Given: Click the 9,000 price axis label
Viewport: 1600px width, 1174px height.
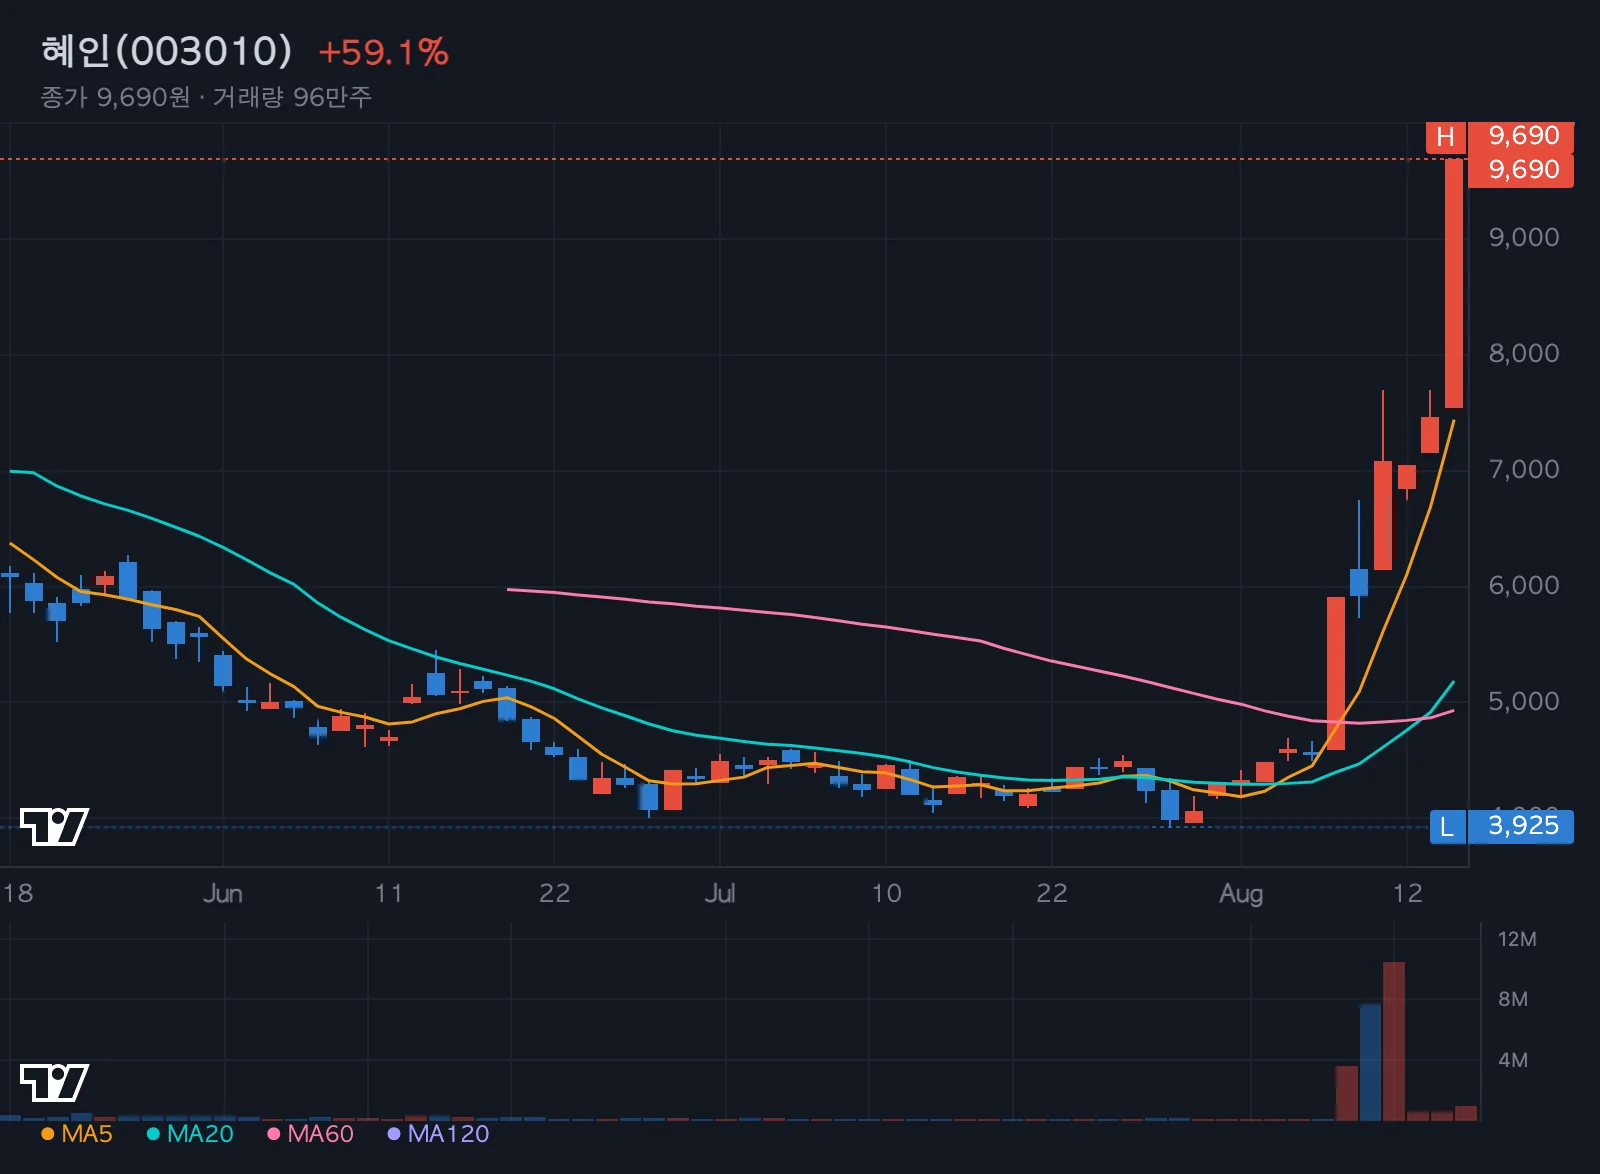Looking at the screenshot, I should click(x=1523, y=237).
